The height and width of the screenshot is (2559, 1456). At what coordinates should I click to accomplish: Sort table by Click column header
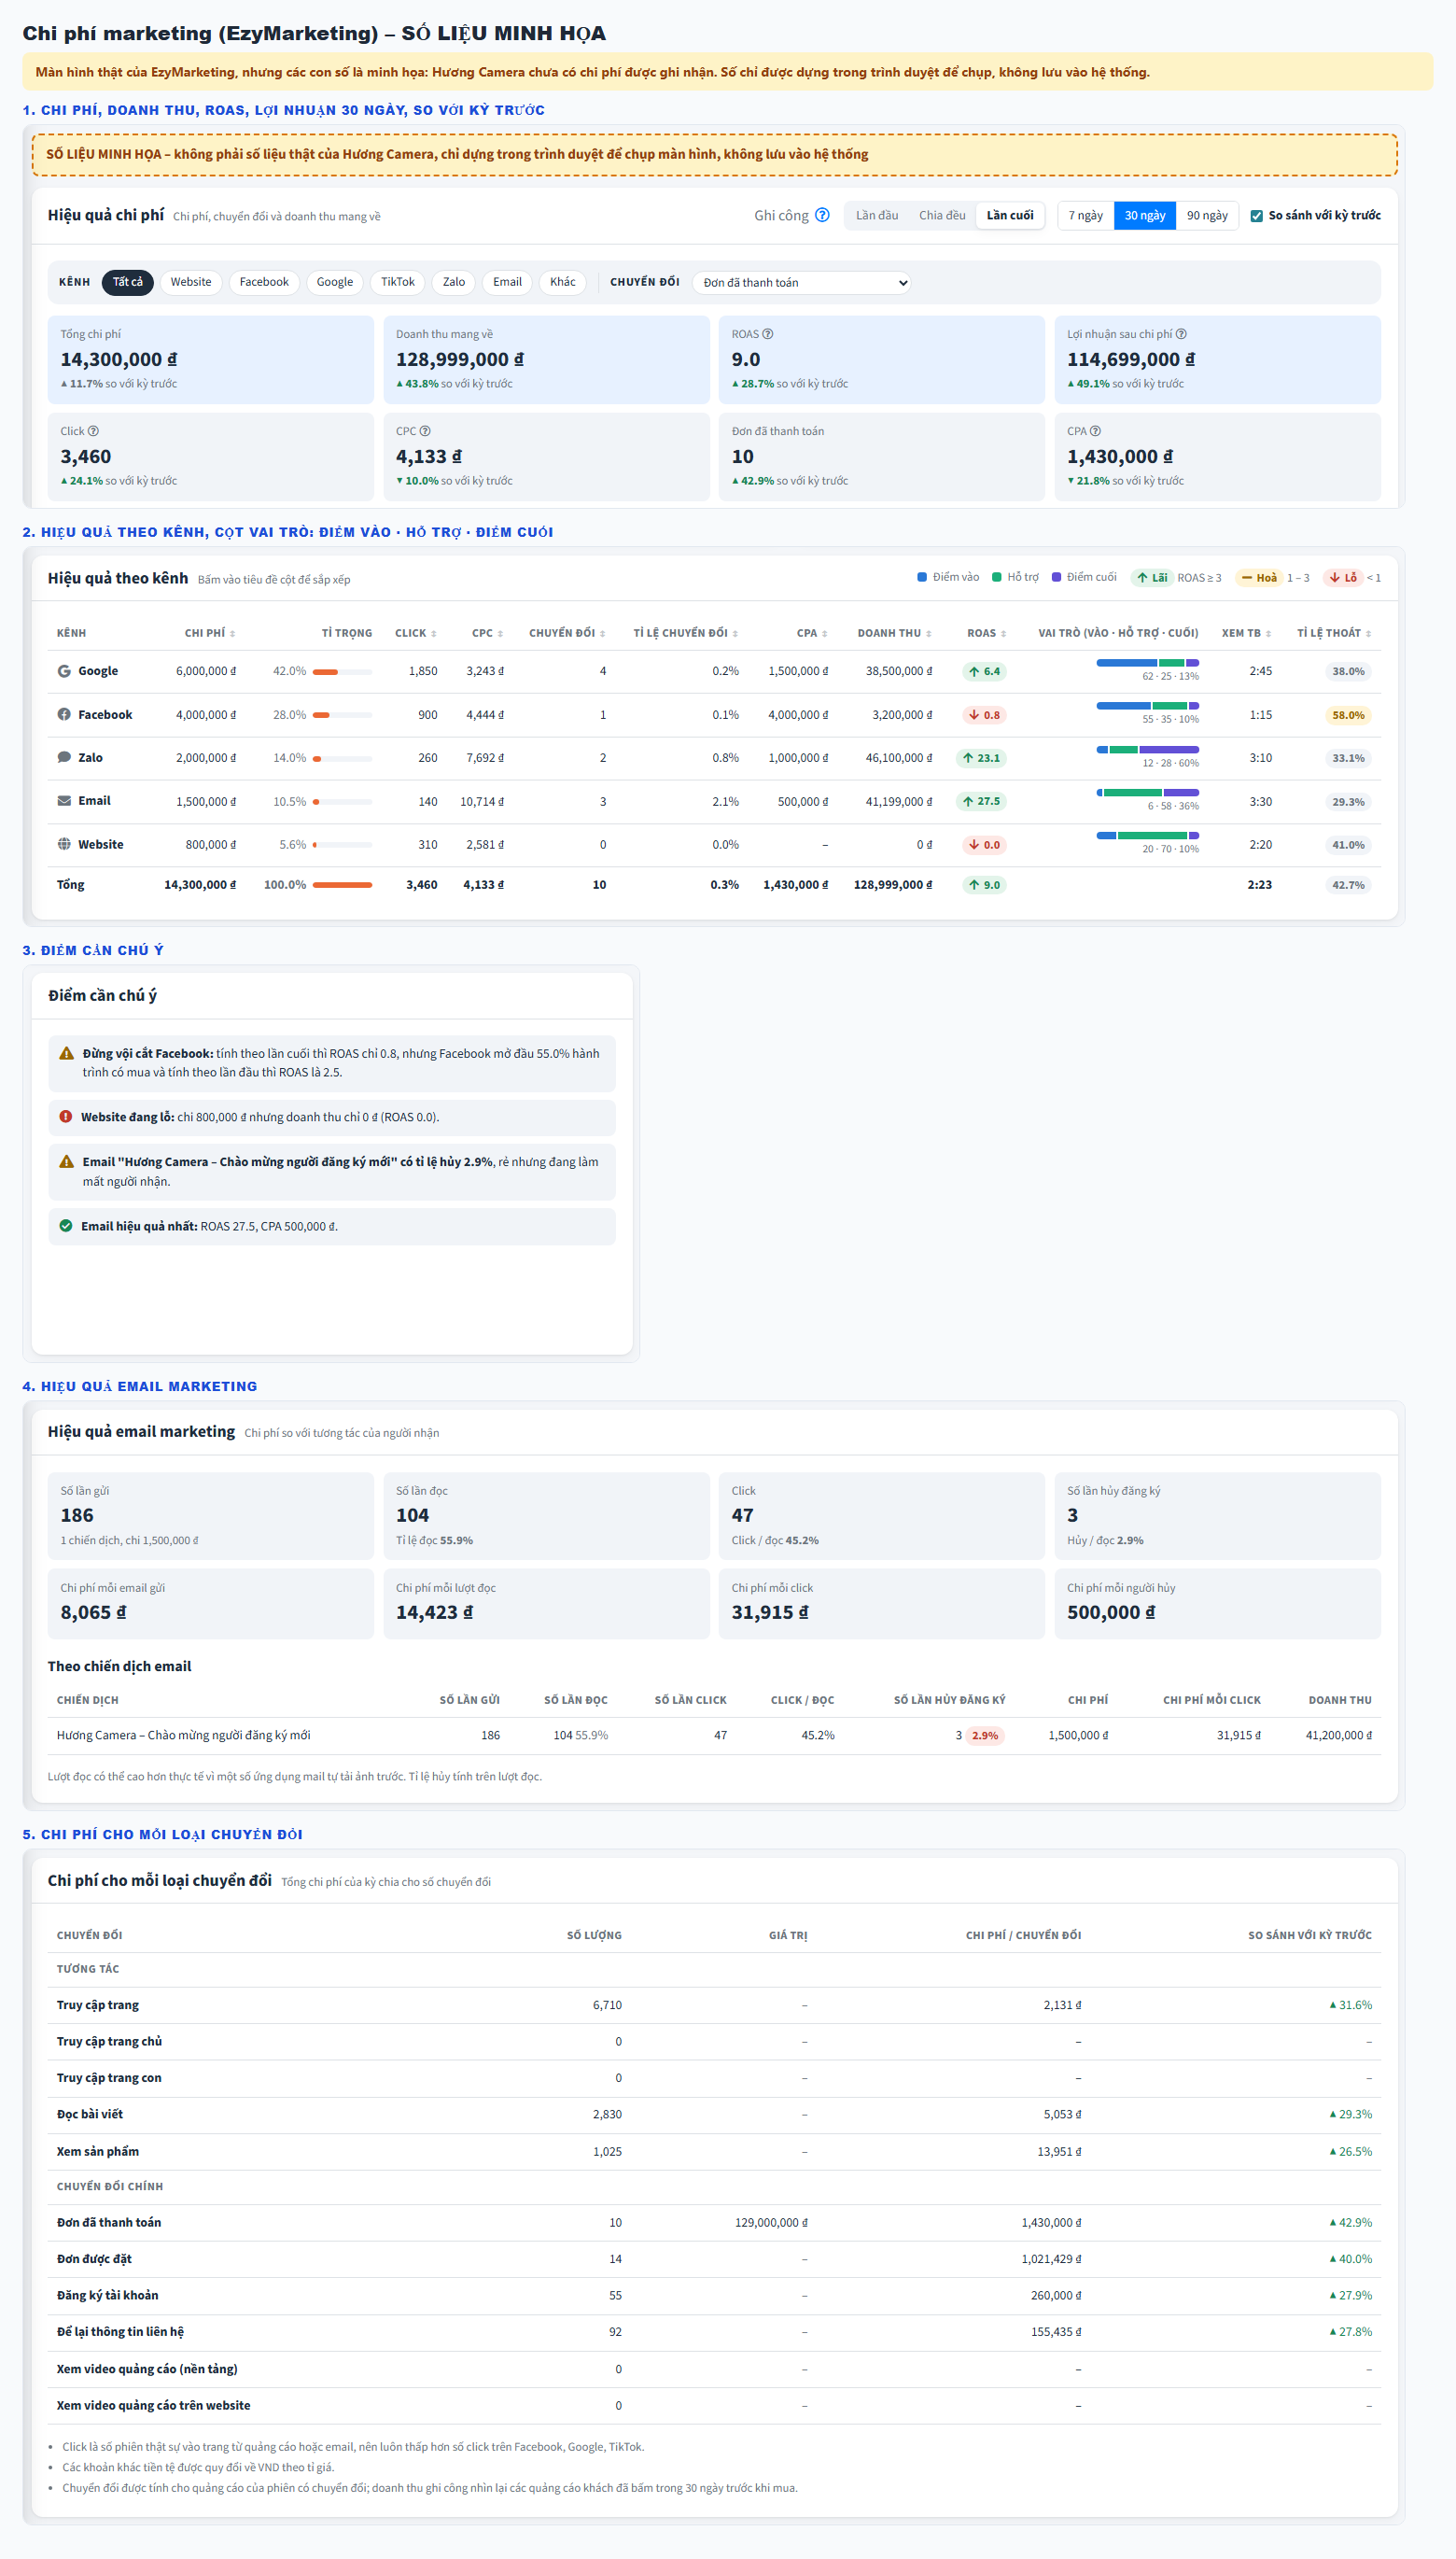416,633
